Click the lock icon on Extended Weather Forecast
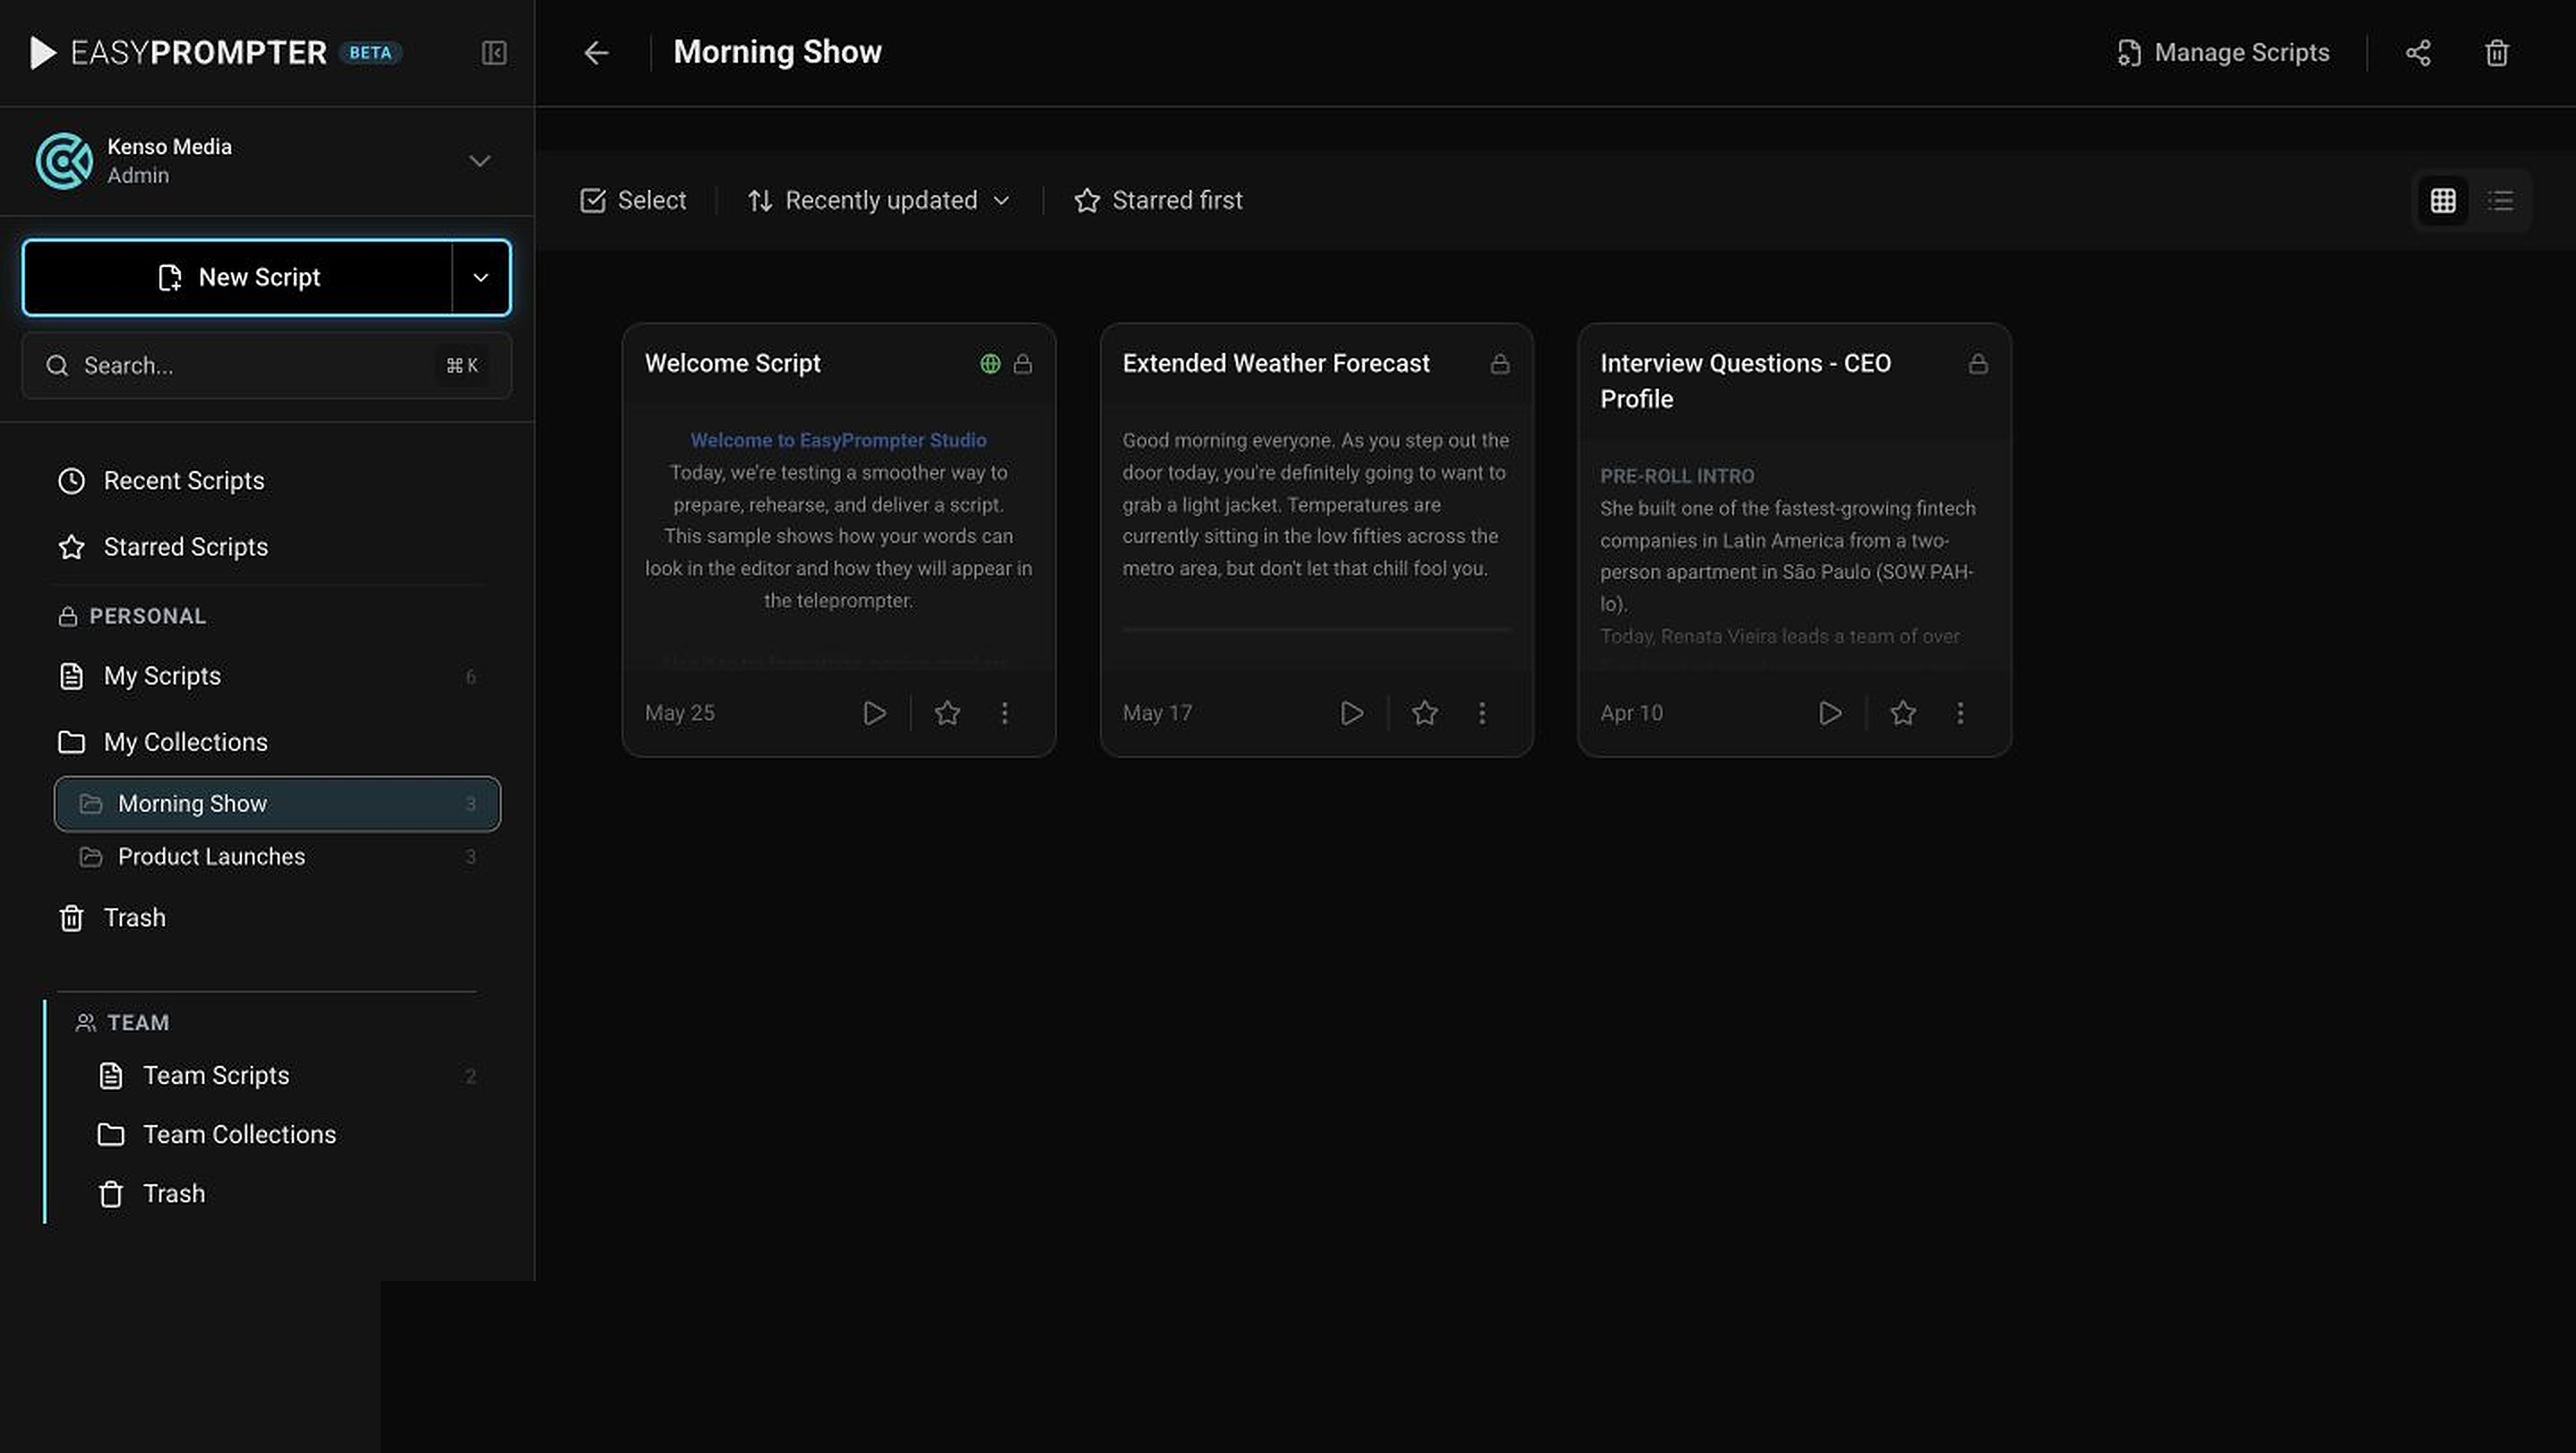This screenshot has width=2576, height=1453. (1500, 364)
